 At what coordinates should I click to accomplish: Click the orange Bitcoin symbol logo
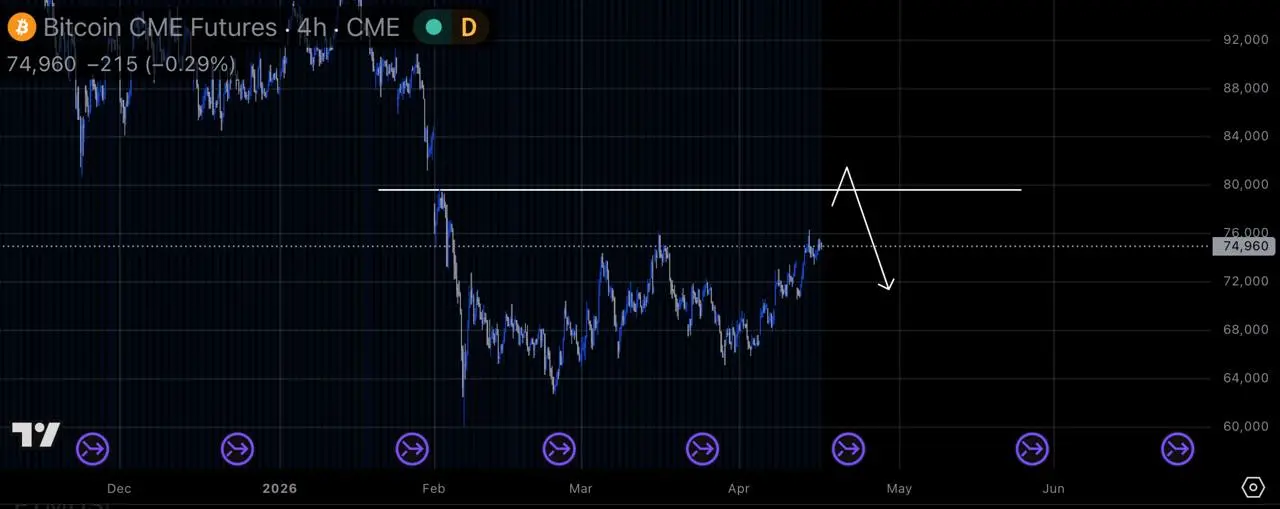tap(22, 27)
